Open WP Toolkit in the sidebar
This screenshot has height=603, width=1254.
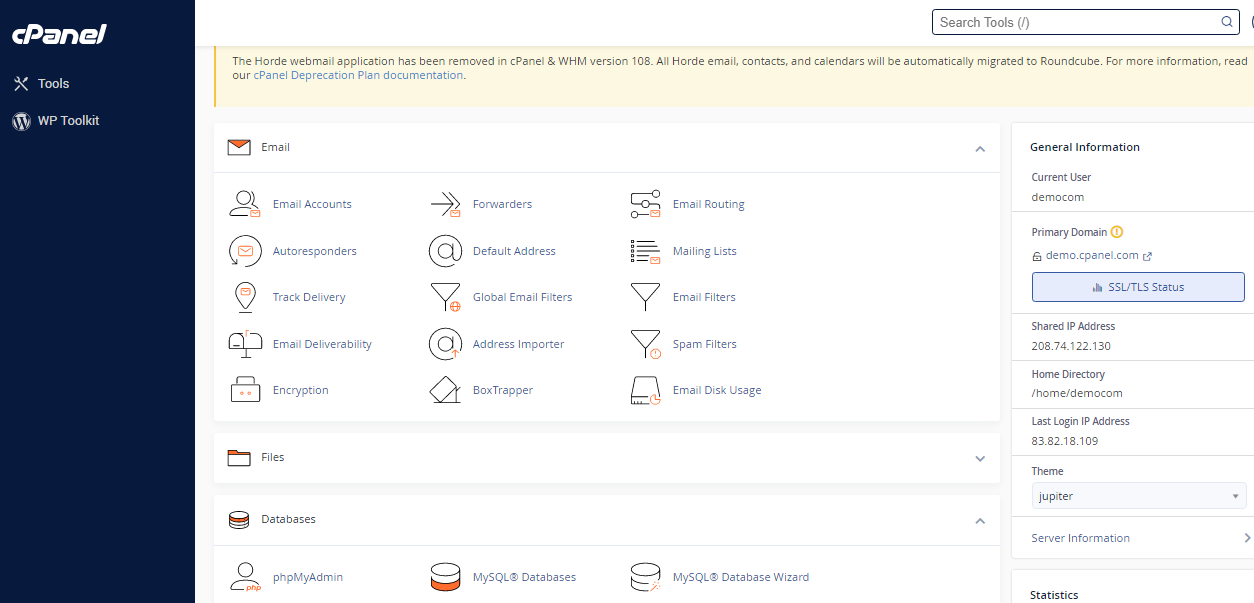coord(68,121)
